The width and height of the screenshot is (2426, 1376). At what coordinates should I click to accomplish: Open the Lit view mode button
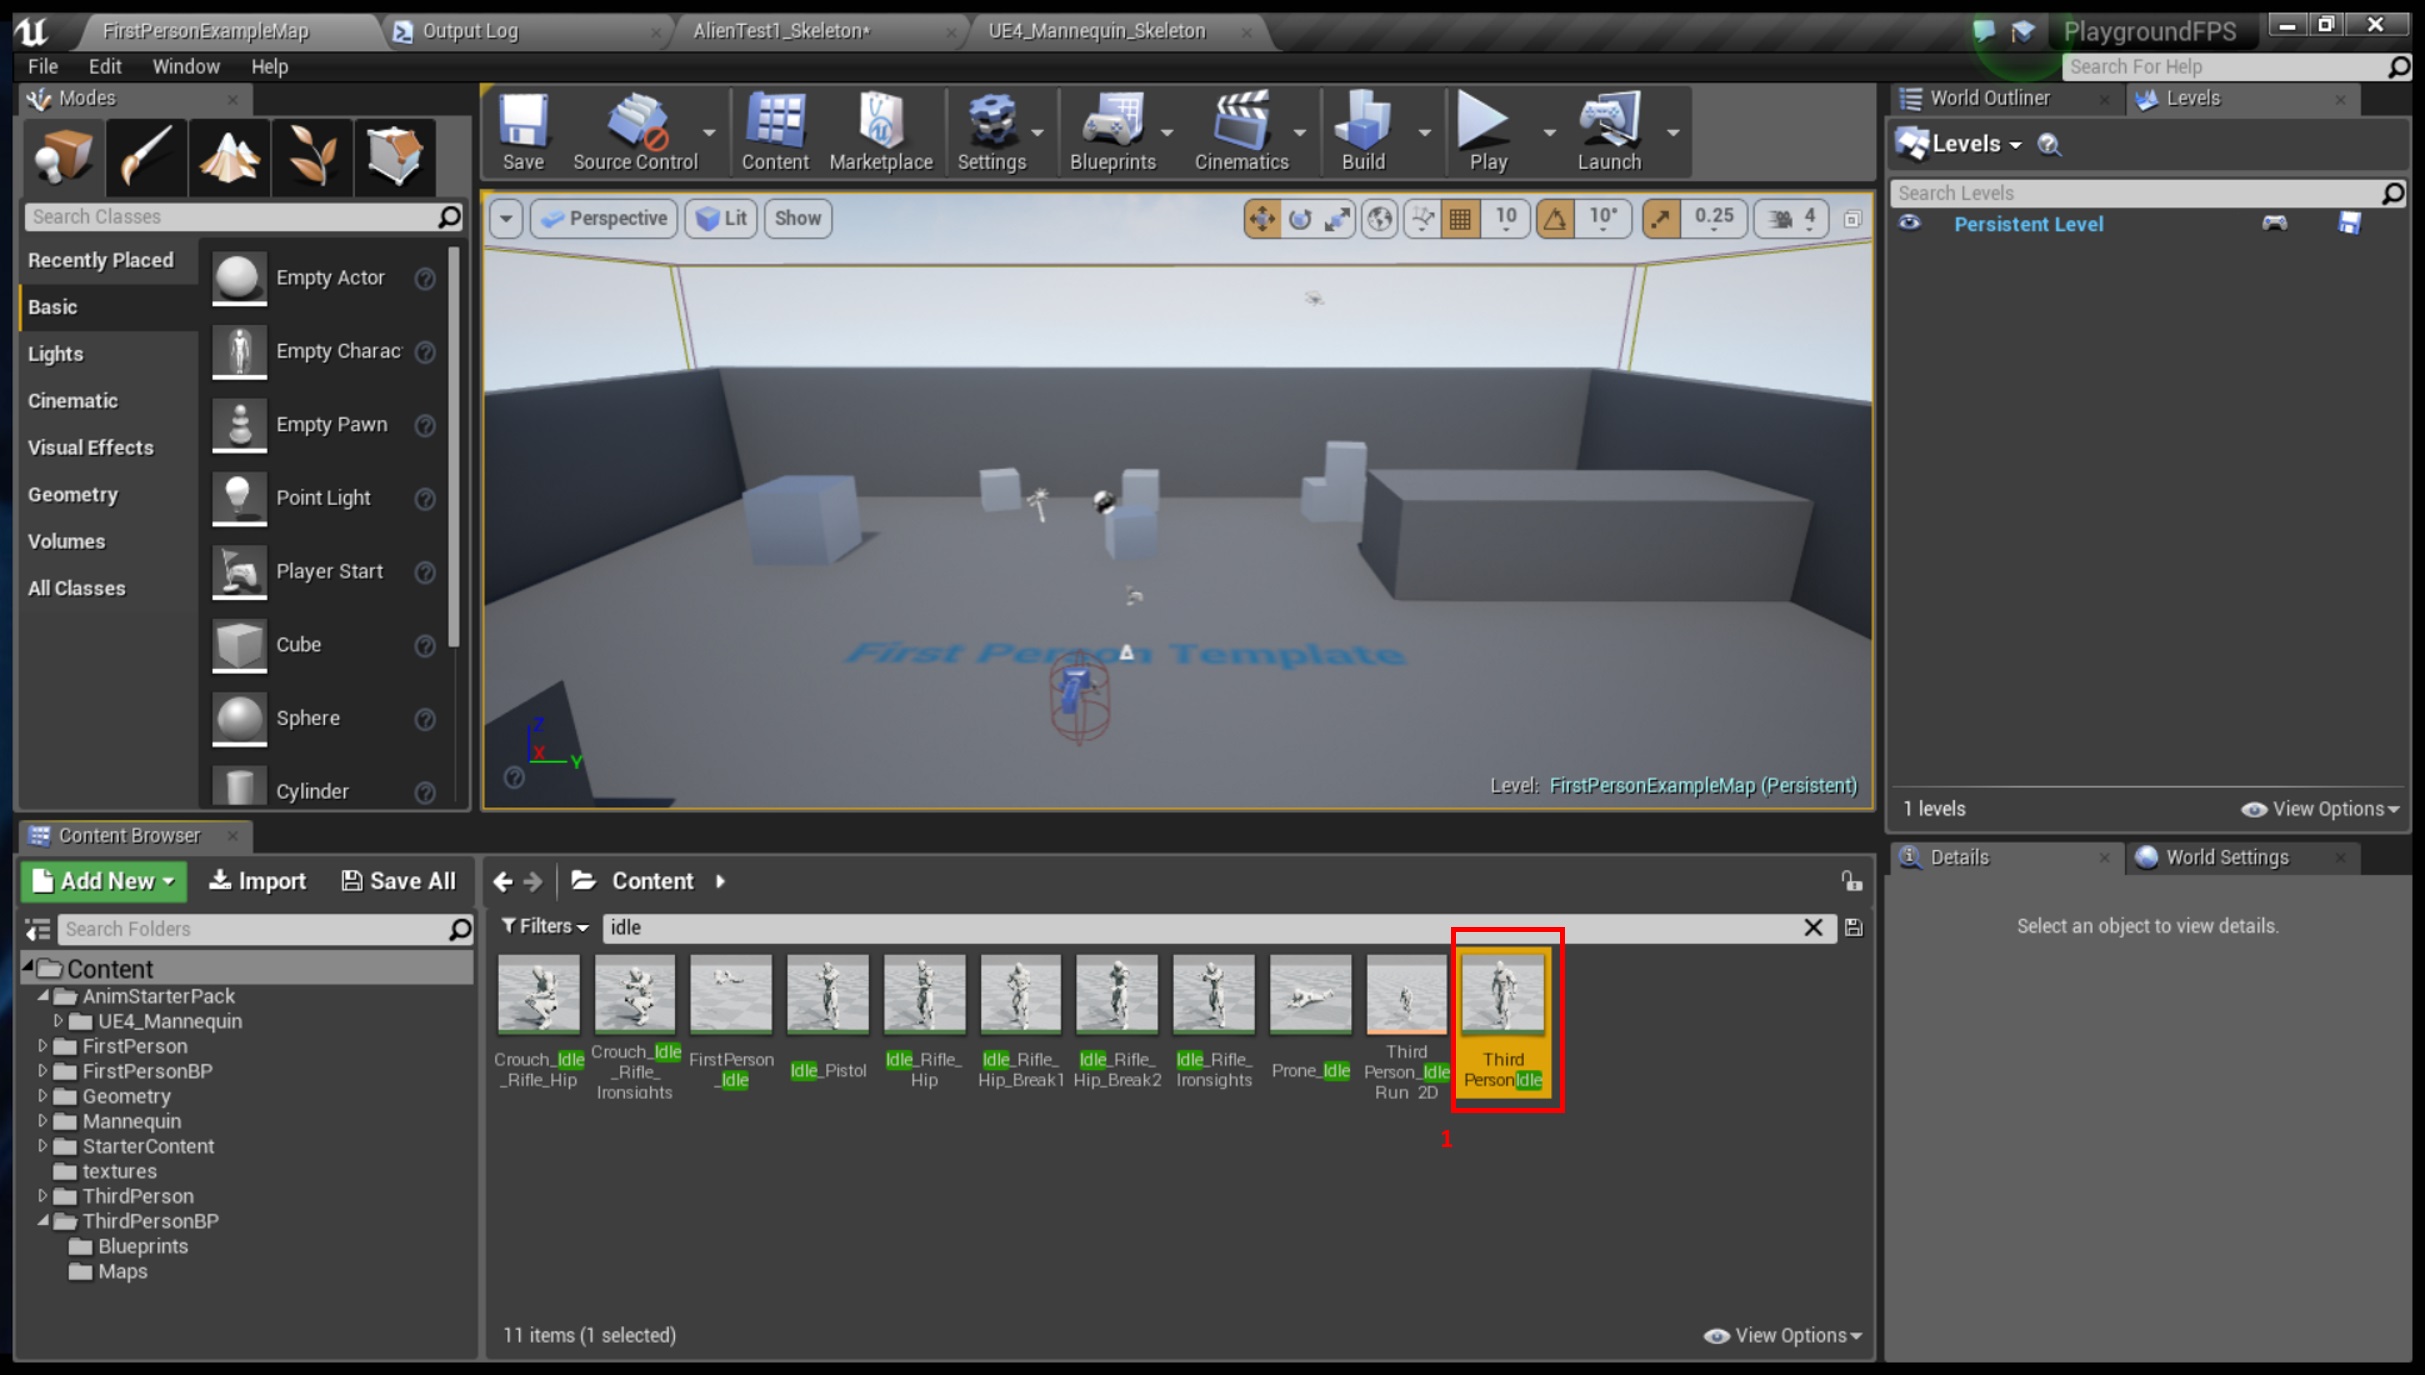click(722, 218)
